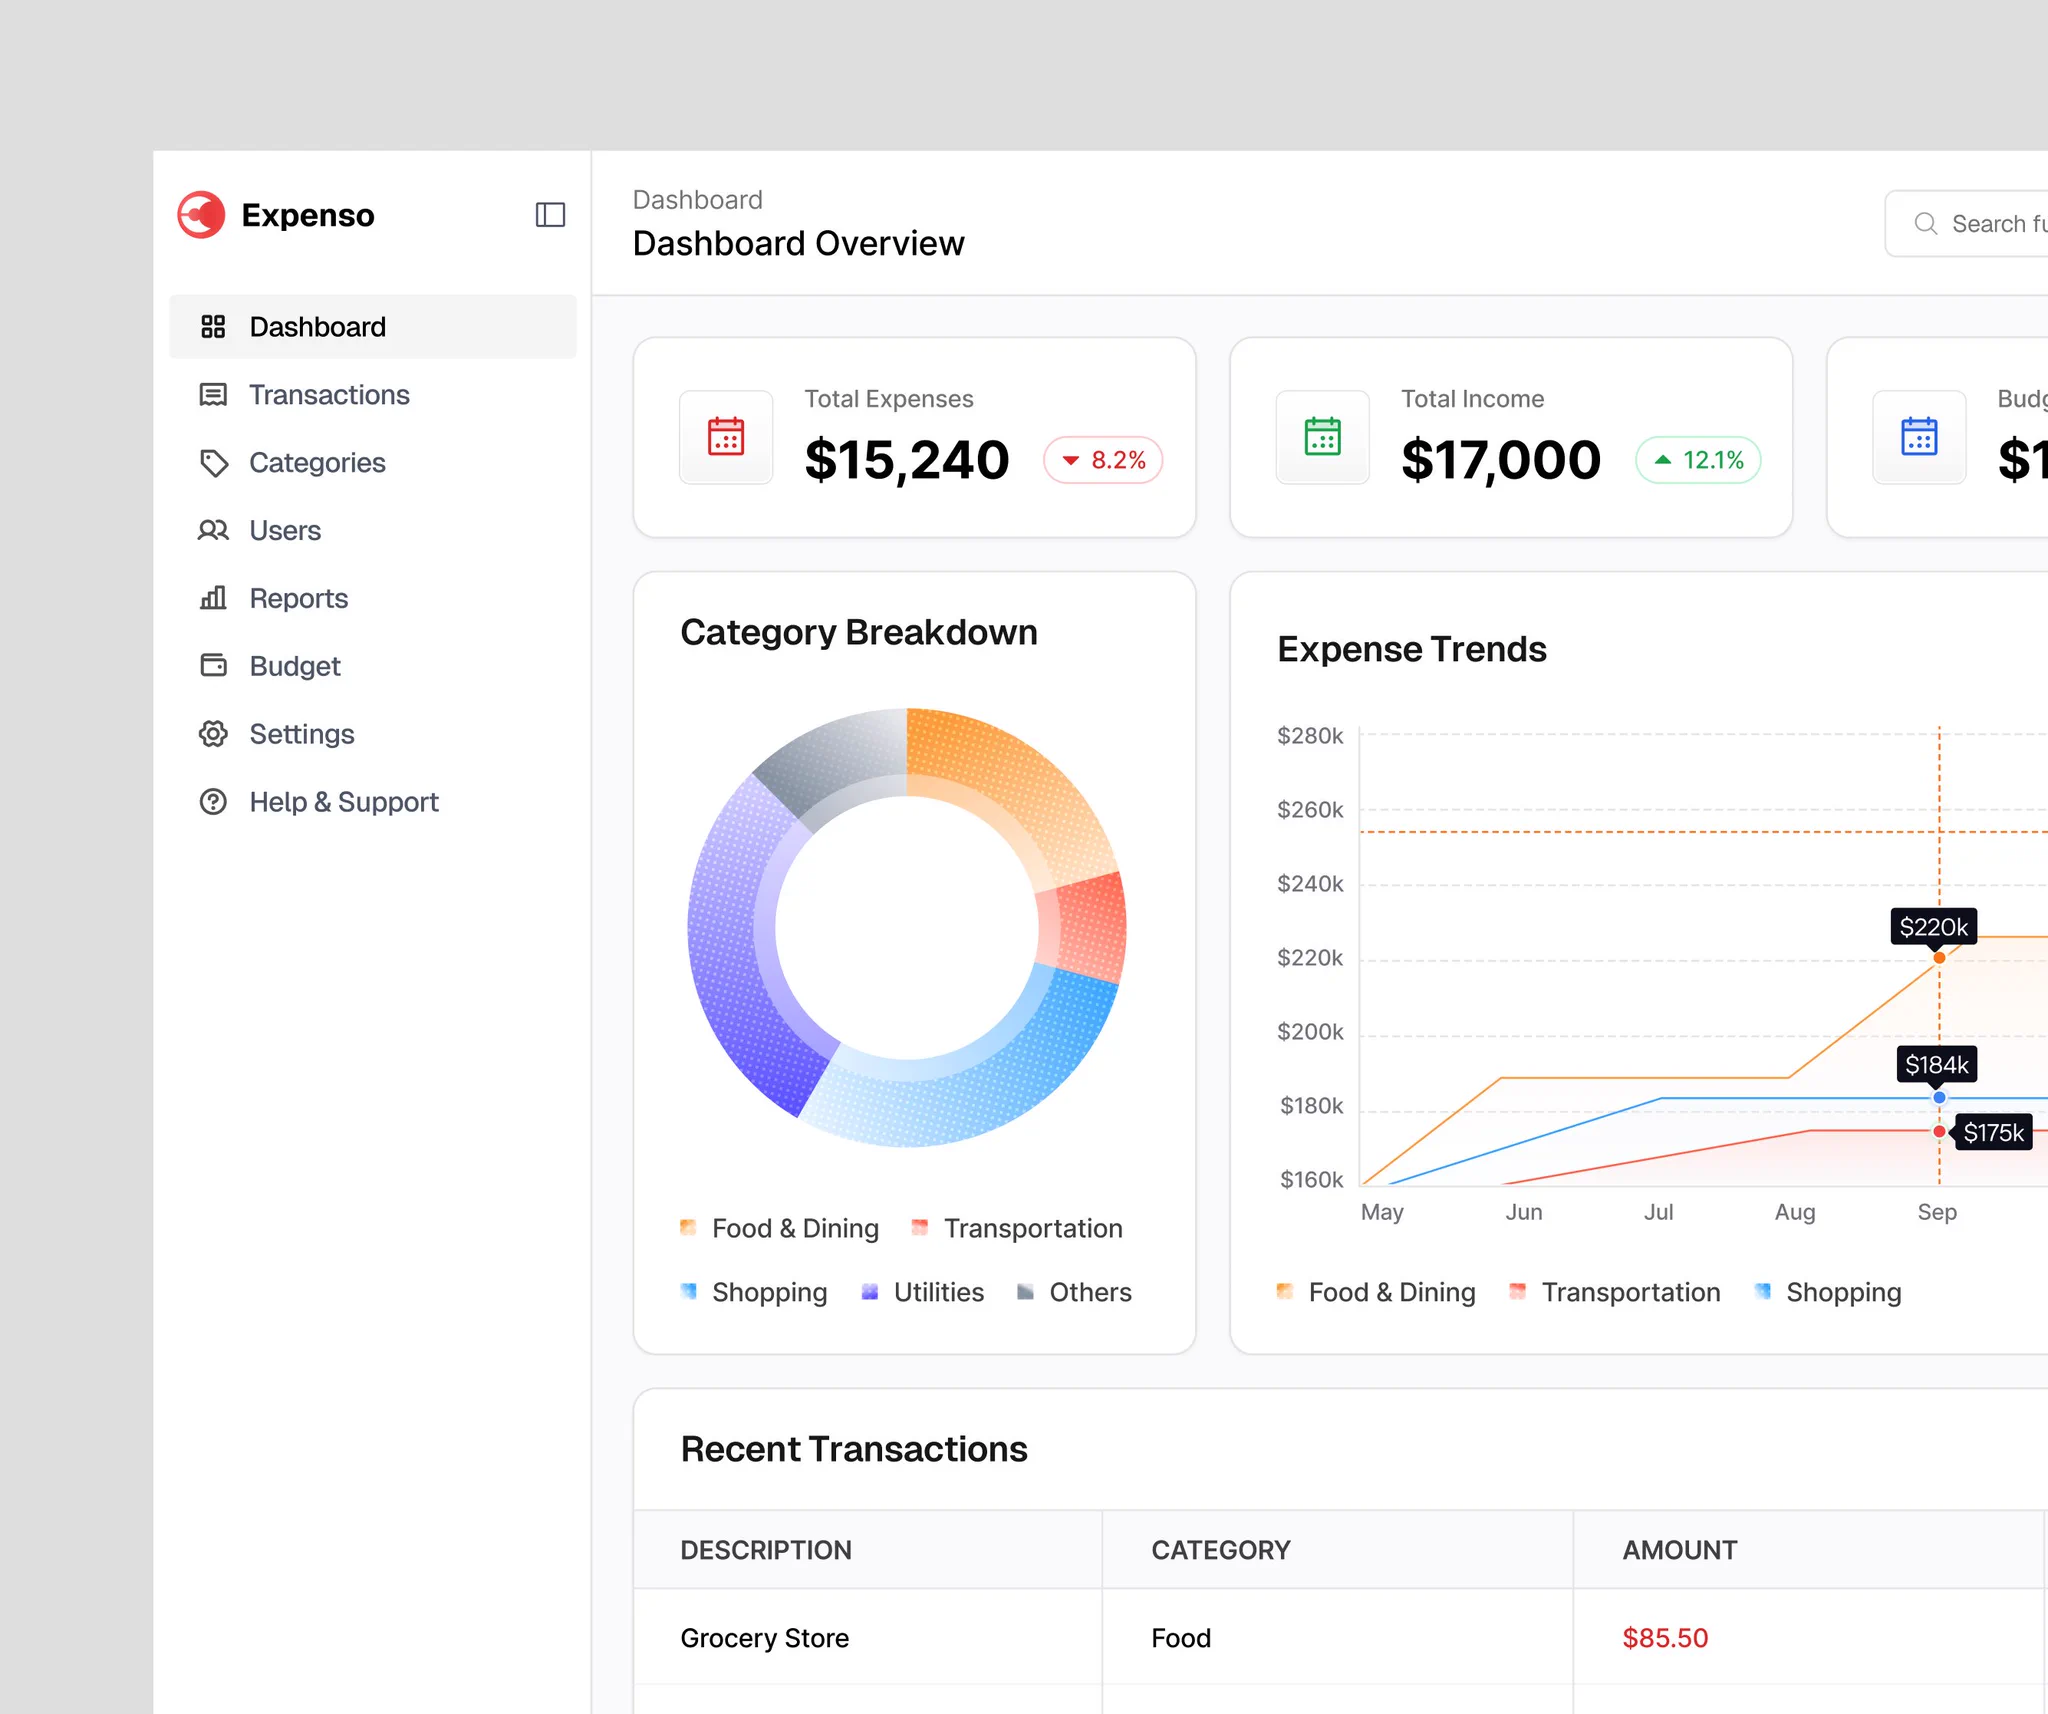The width and height of the screenshot is (2048, 1714).
Task: Click the 8.2% decrease badge
Action: point(1103,460)
